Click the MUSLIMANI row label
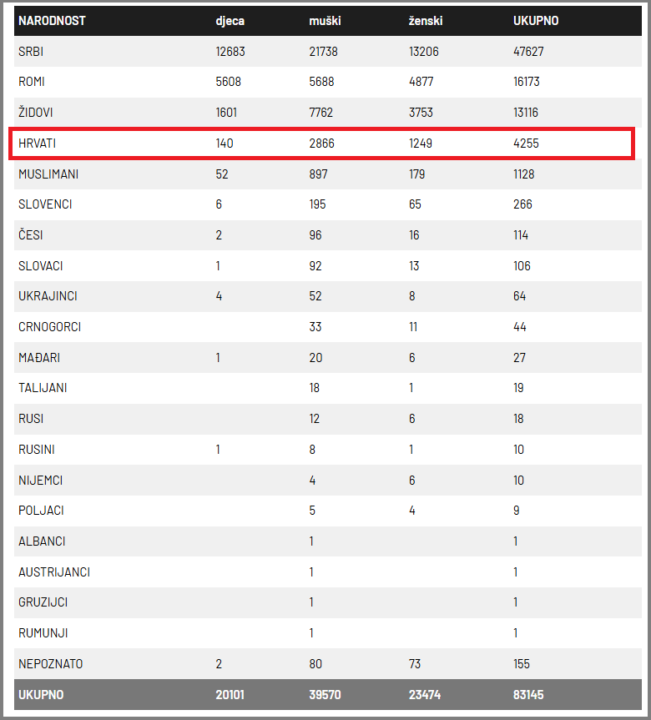Viewport: 651px width, 720px height. [x=48, y=174]
